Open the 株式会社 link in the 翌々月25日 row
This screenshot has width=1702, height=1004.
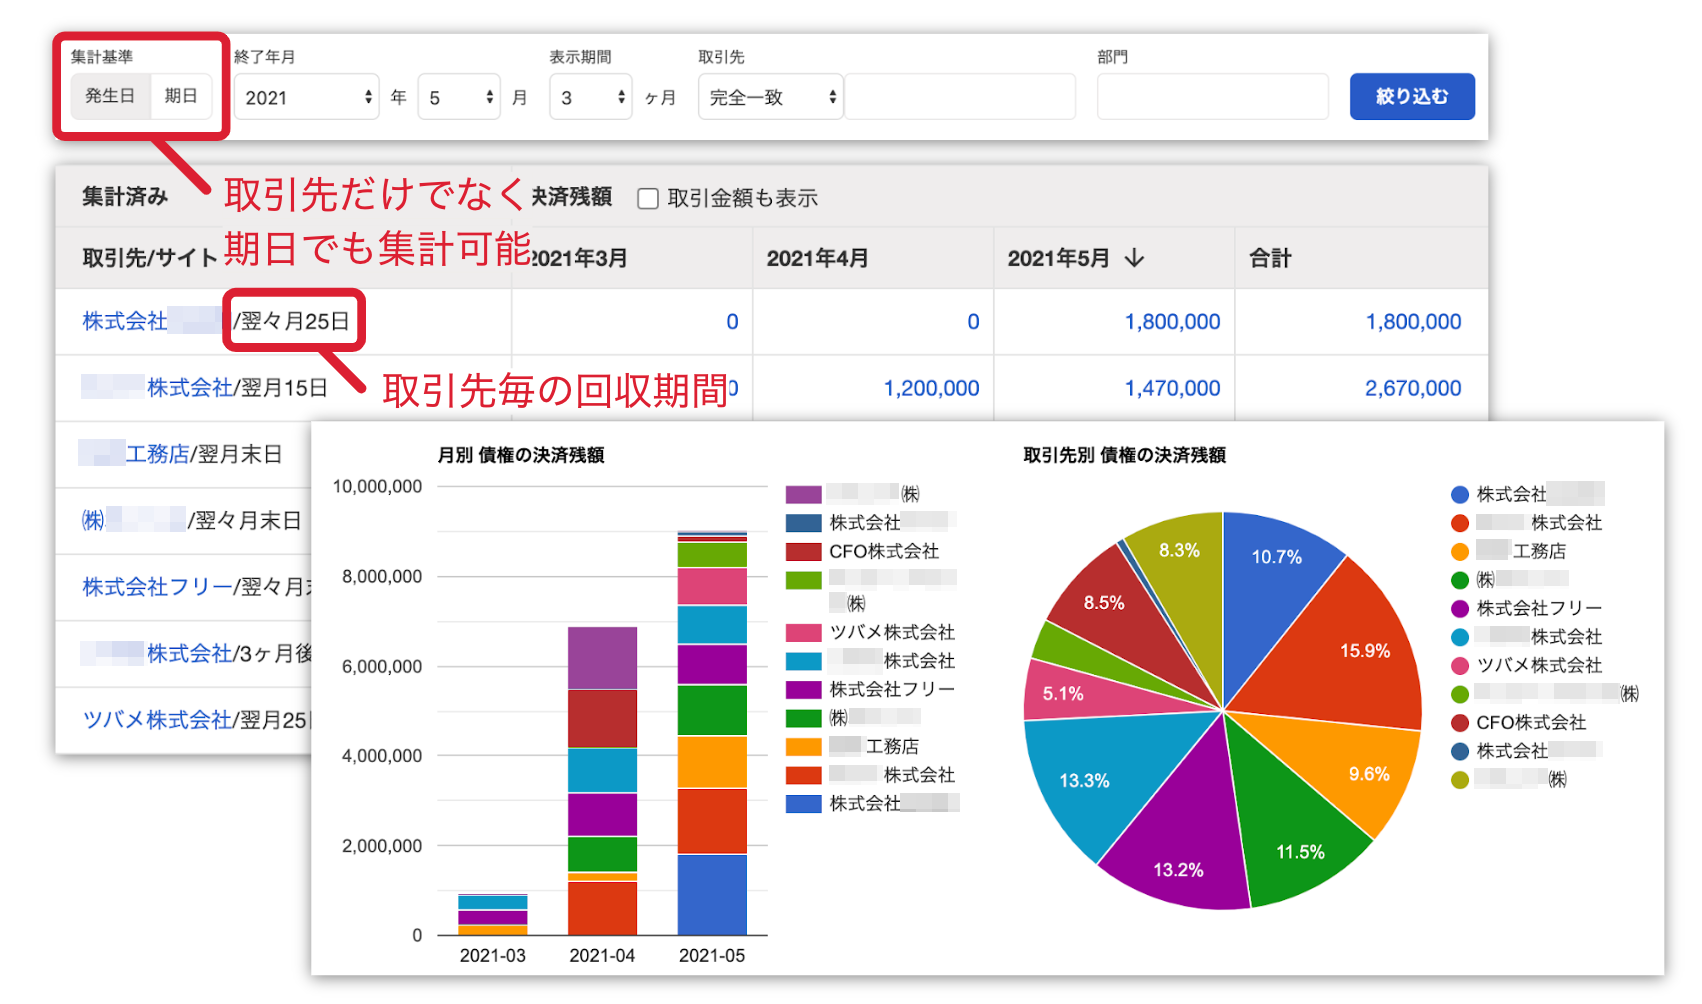coord(125,321)
